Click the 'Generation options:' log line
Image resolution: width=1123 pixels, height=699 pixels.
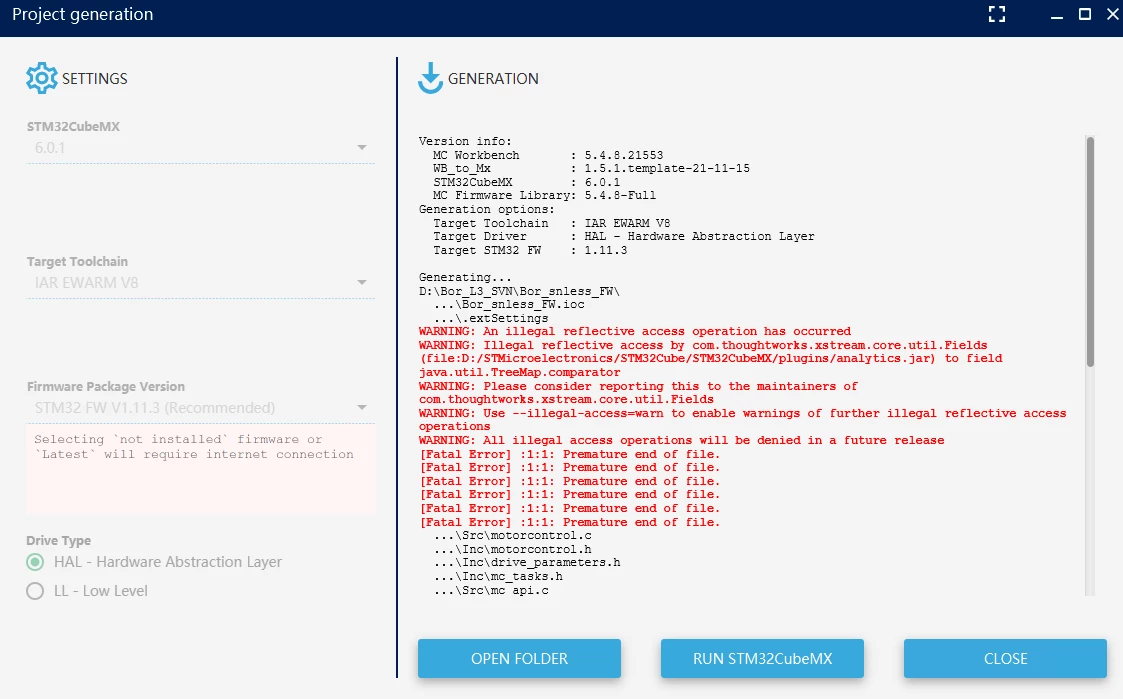(487, 209)
